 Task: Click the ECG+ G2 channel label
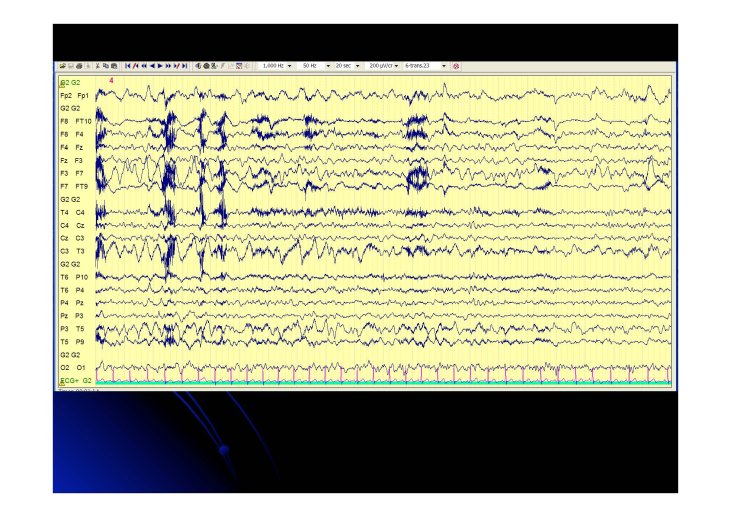pos(76,381)
